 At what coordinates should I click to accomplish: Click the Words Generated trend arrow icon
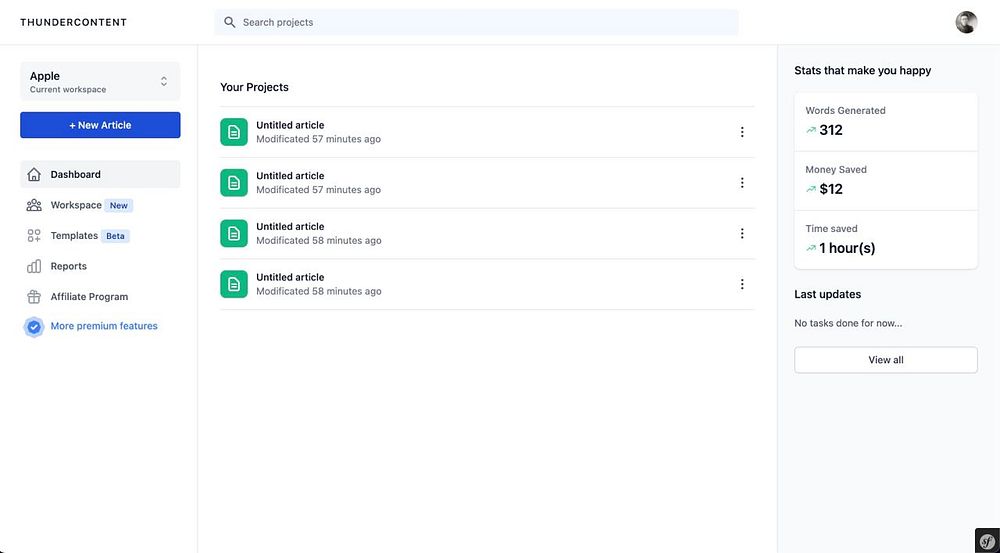[x=811, y=130]
